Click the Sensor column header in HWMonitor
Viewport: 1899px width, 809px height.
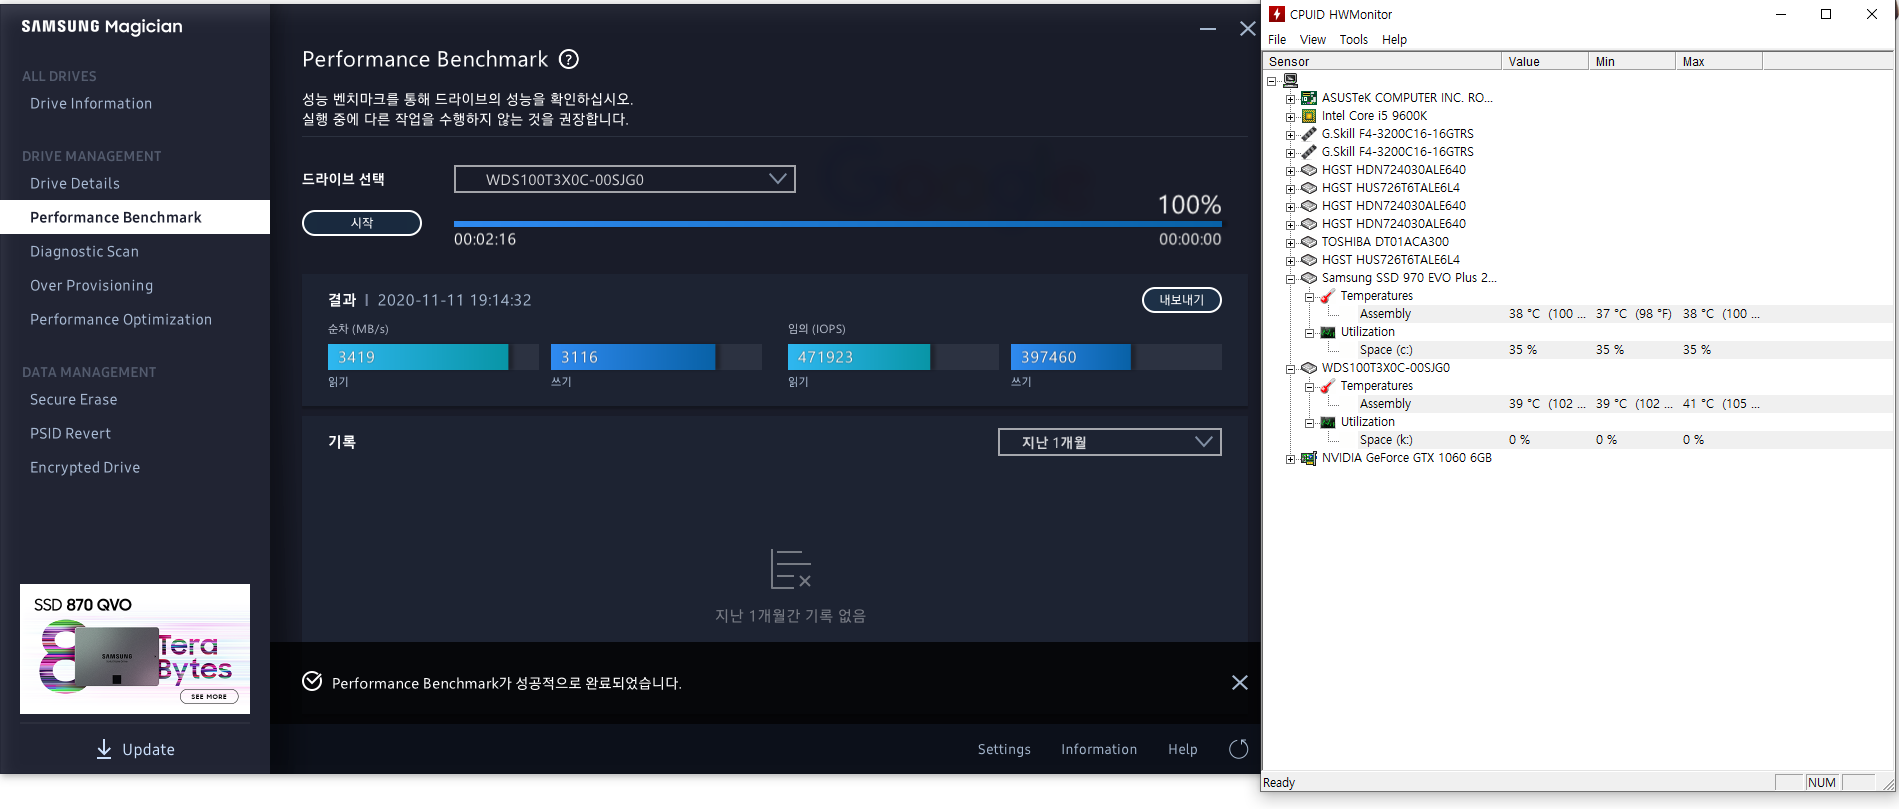(1382, 61)
